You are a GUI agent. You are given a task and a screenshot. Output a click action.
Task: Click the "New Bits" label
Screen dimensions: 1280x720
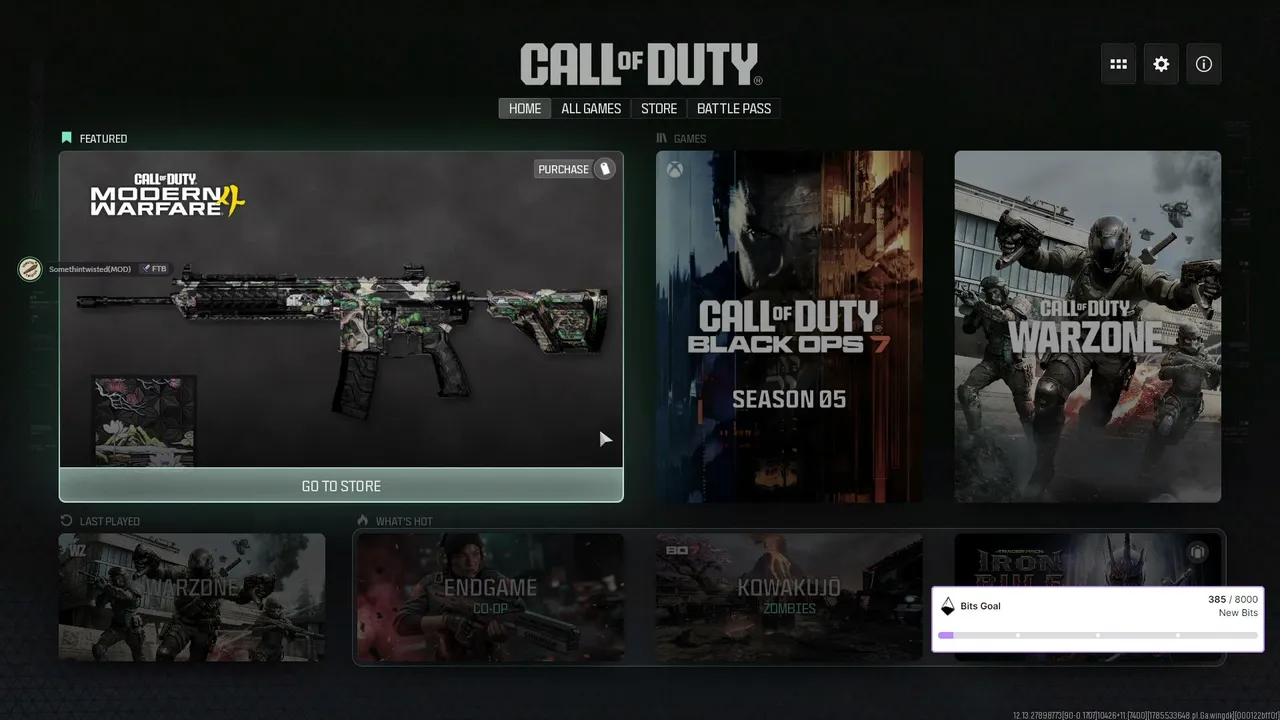click(x=1238, y=613)
